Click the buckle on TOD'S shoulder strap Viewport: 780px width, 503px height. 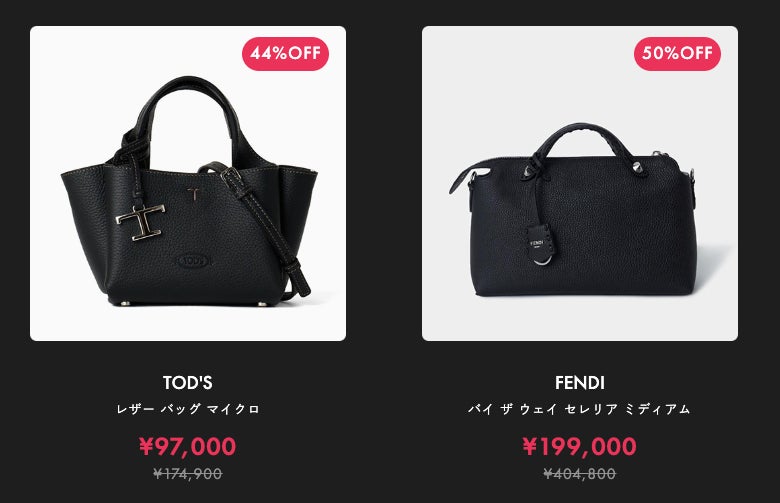coord(232,178)
